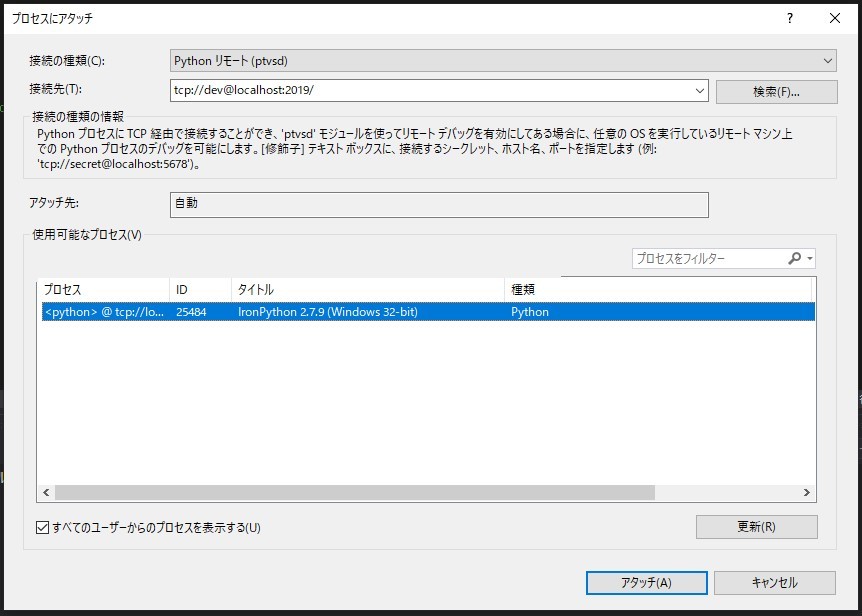Click the ? help button in title bar
This screenshot has height=616, width=862.
pyautogui.click(x=790, y=18)
